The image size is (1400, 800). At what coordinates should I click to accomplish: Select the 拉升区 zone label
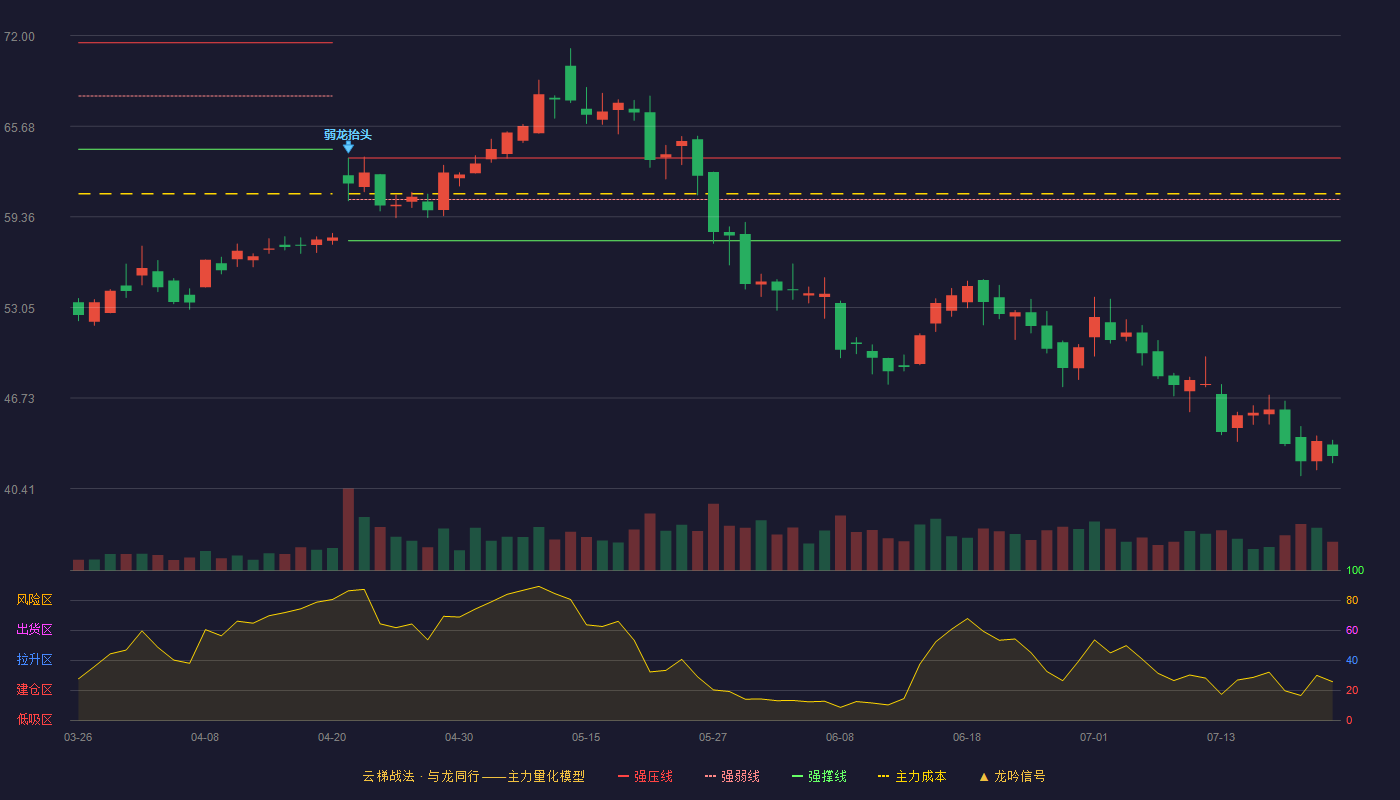[x=34, y=660]
